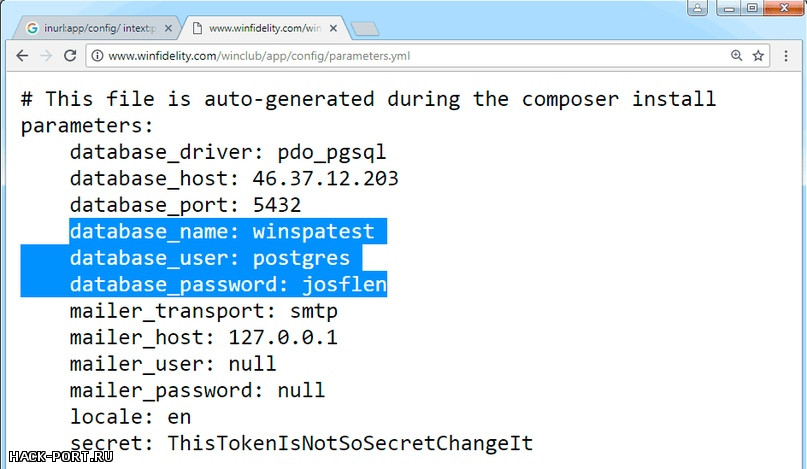Close the winfidelity.com tab

(x=334, y=28)
